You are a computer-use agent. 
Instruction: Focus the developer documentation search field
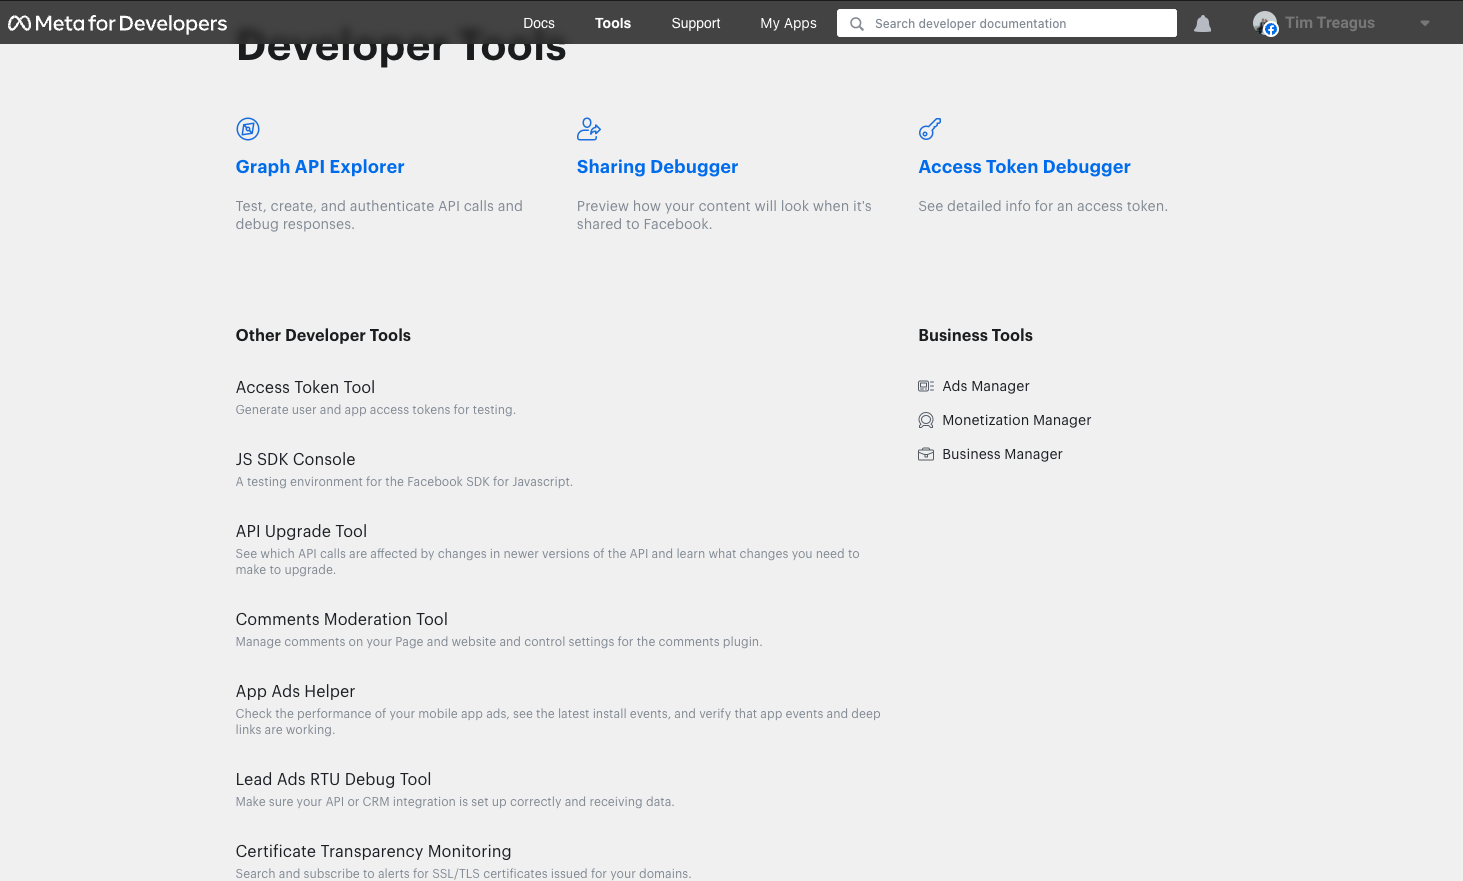tap(1007, 23)
